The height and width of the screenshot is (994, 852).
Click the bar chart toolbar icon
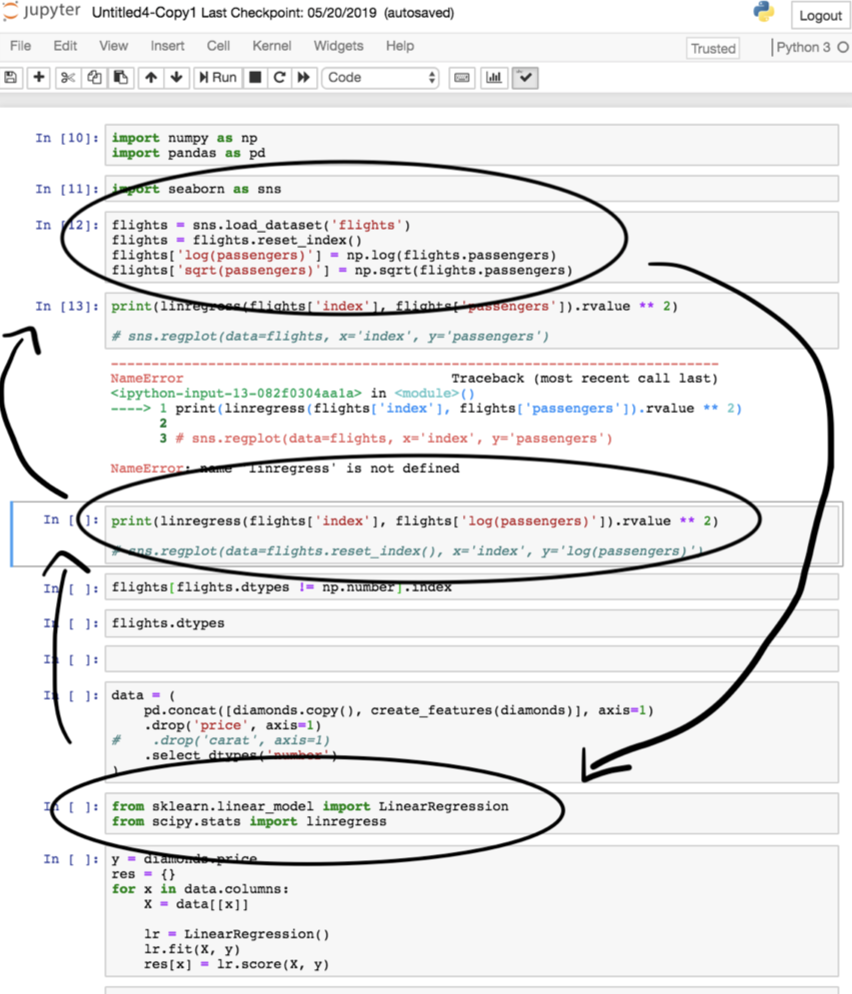point(494,78)
